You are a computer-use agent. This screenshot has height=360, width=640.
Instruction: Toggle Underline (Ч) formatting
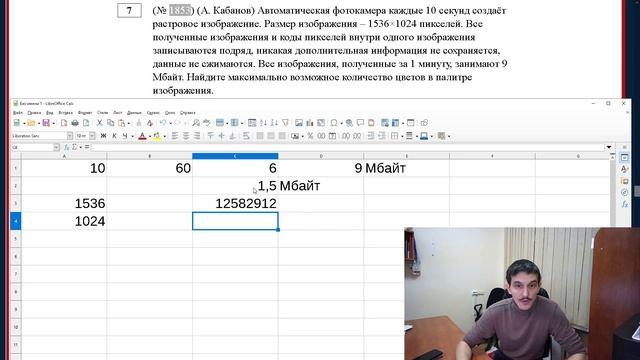pyautogui.click(x=125, y=136)
